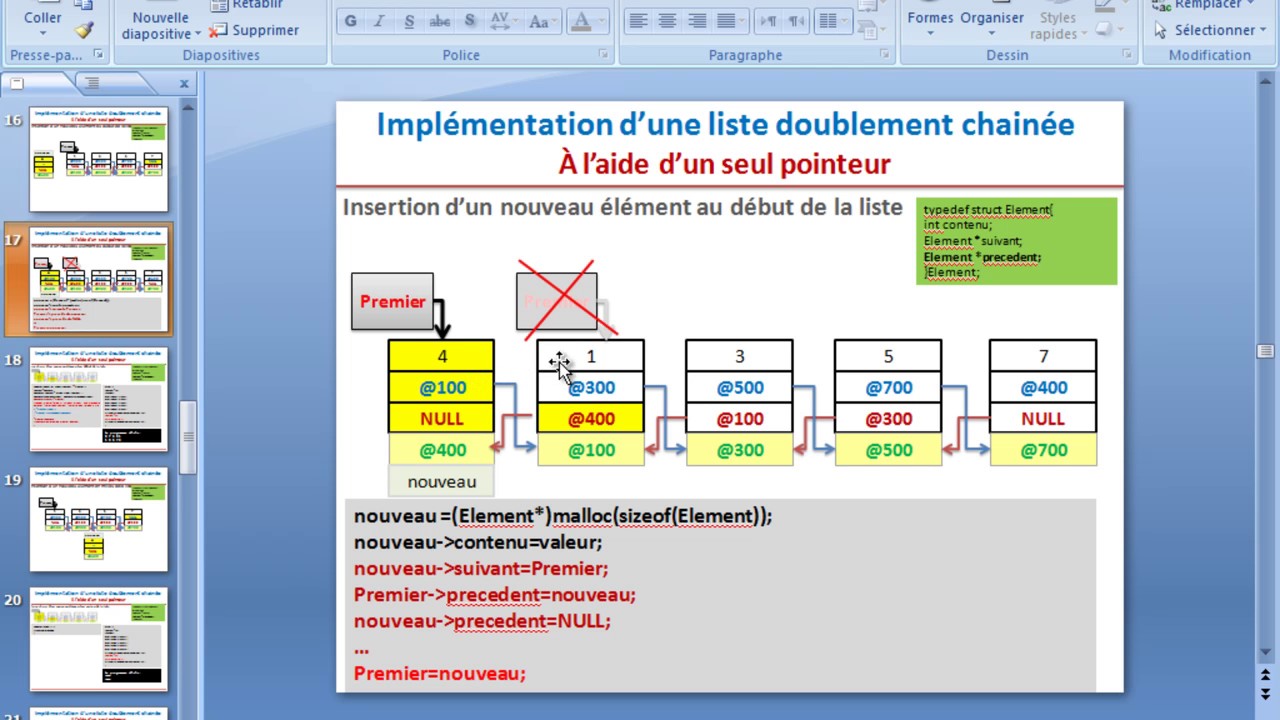Align text left
Image resolution: width=1280 pixels, height=720 pixels.
(638, 21)
